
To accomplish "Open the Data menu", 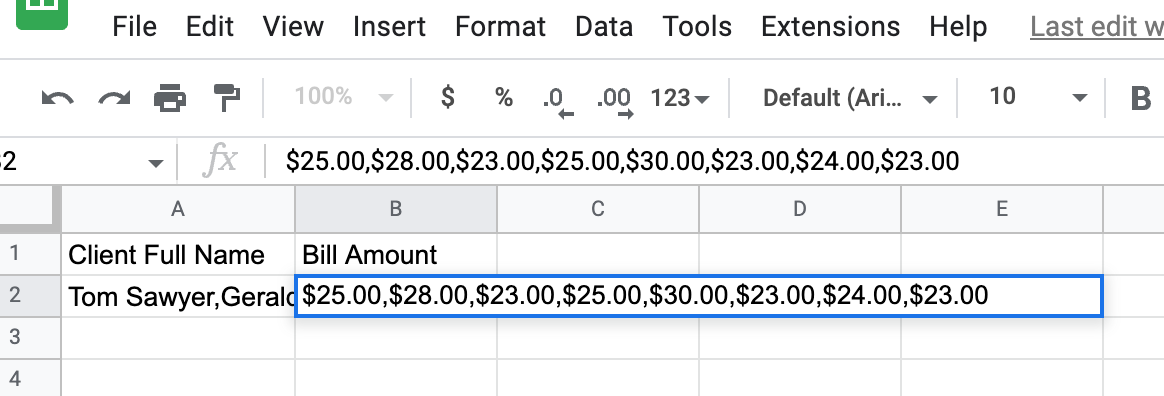I will tap(604, 27).
